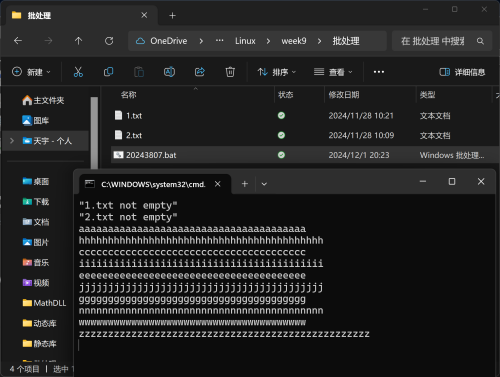Screen dimensions: 500x377
Task: Click OneDrive in the address bar
Action: coord(169,41)
